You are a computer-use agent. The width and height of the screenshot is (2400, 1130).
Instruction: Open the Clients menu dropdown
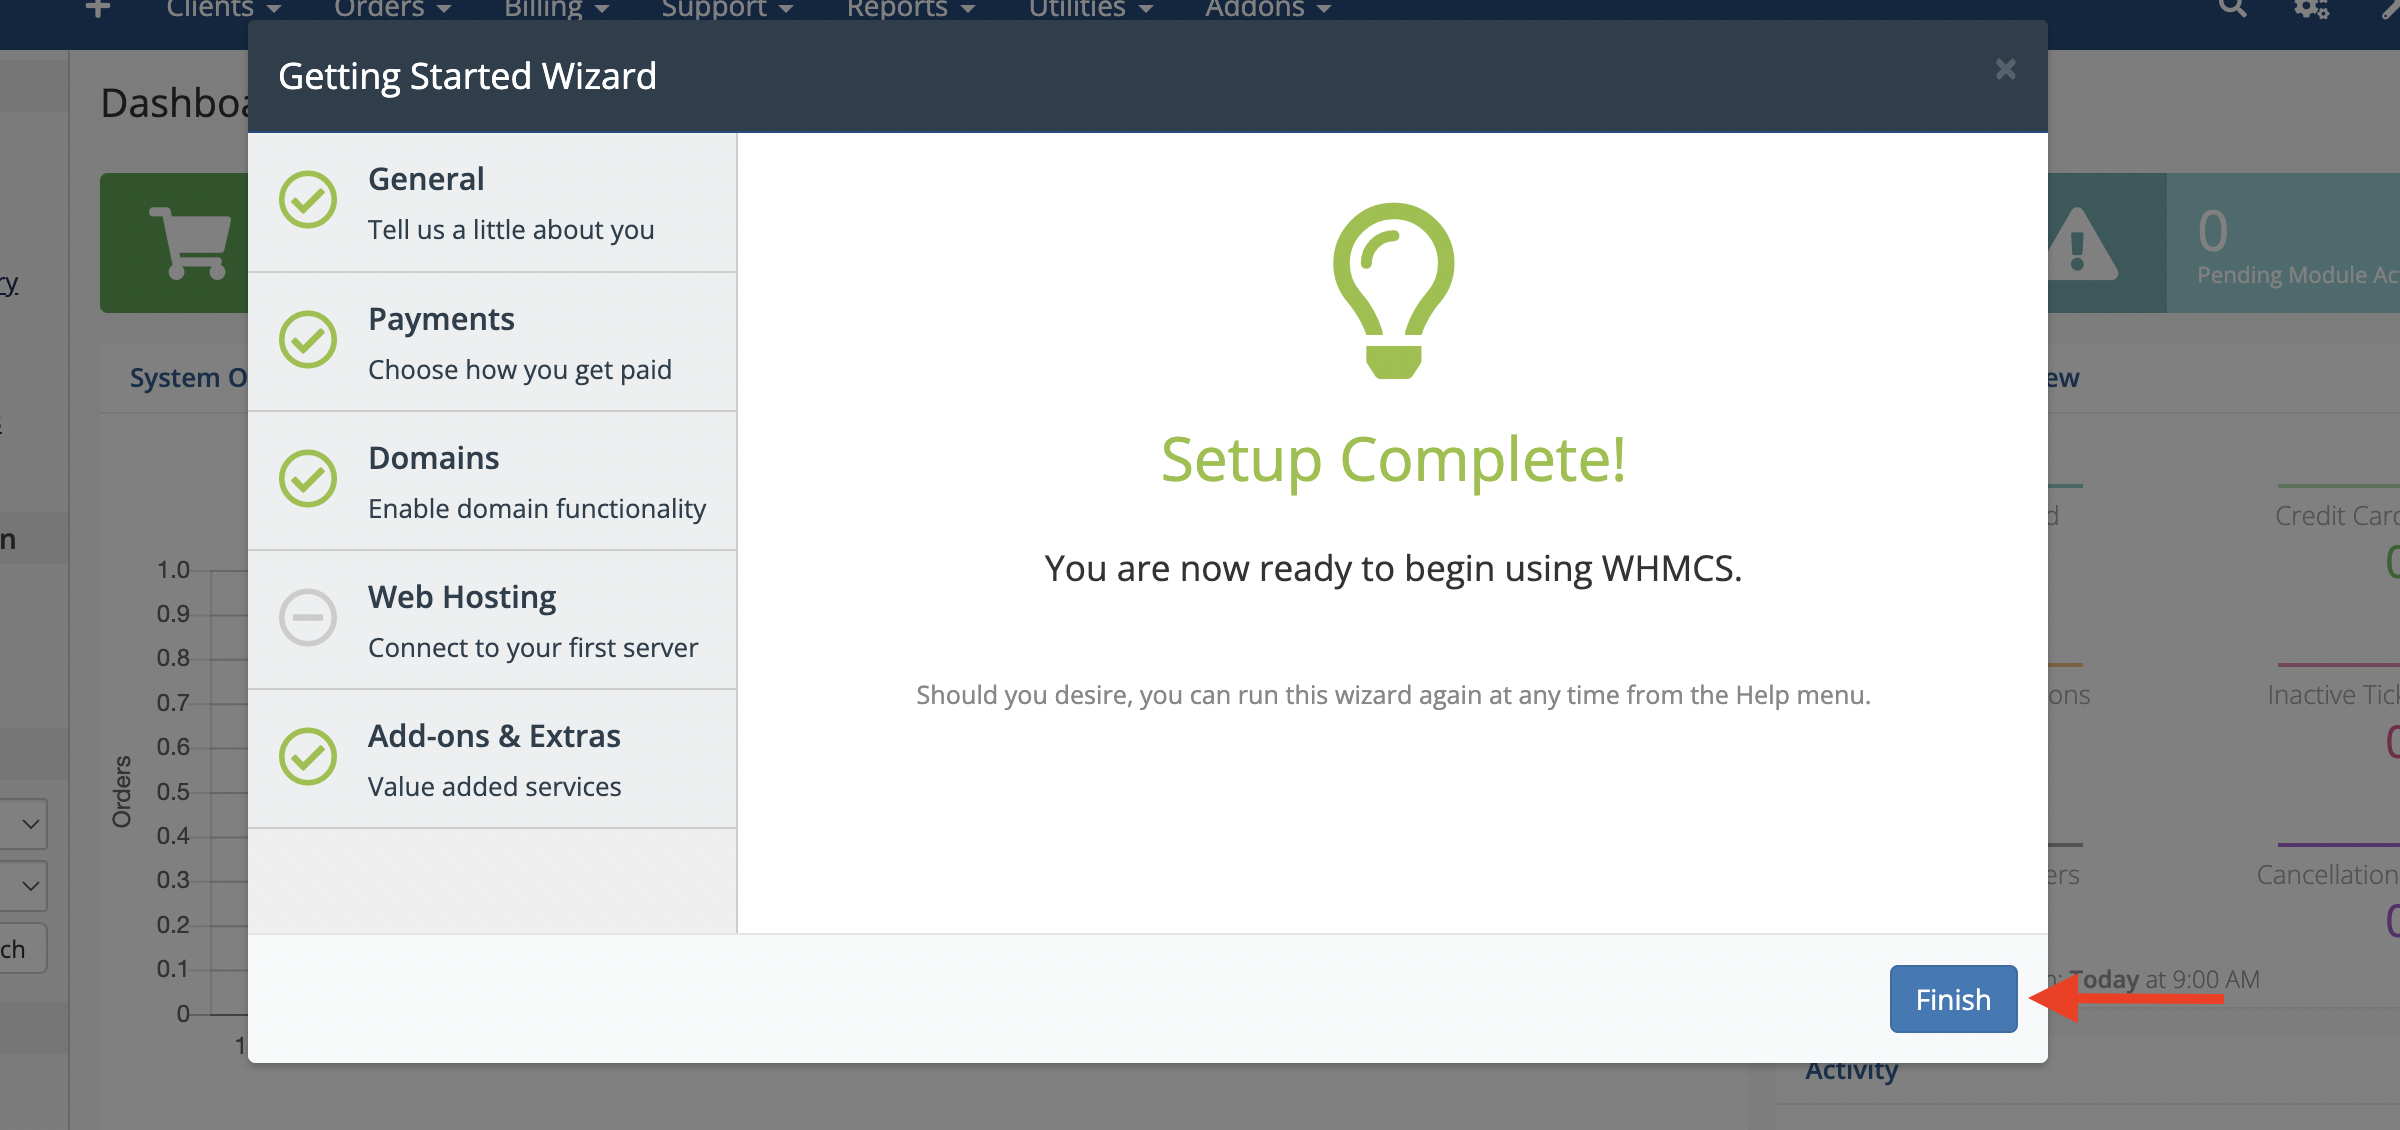pos(224,9)
